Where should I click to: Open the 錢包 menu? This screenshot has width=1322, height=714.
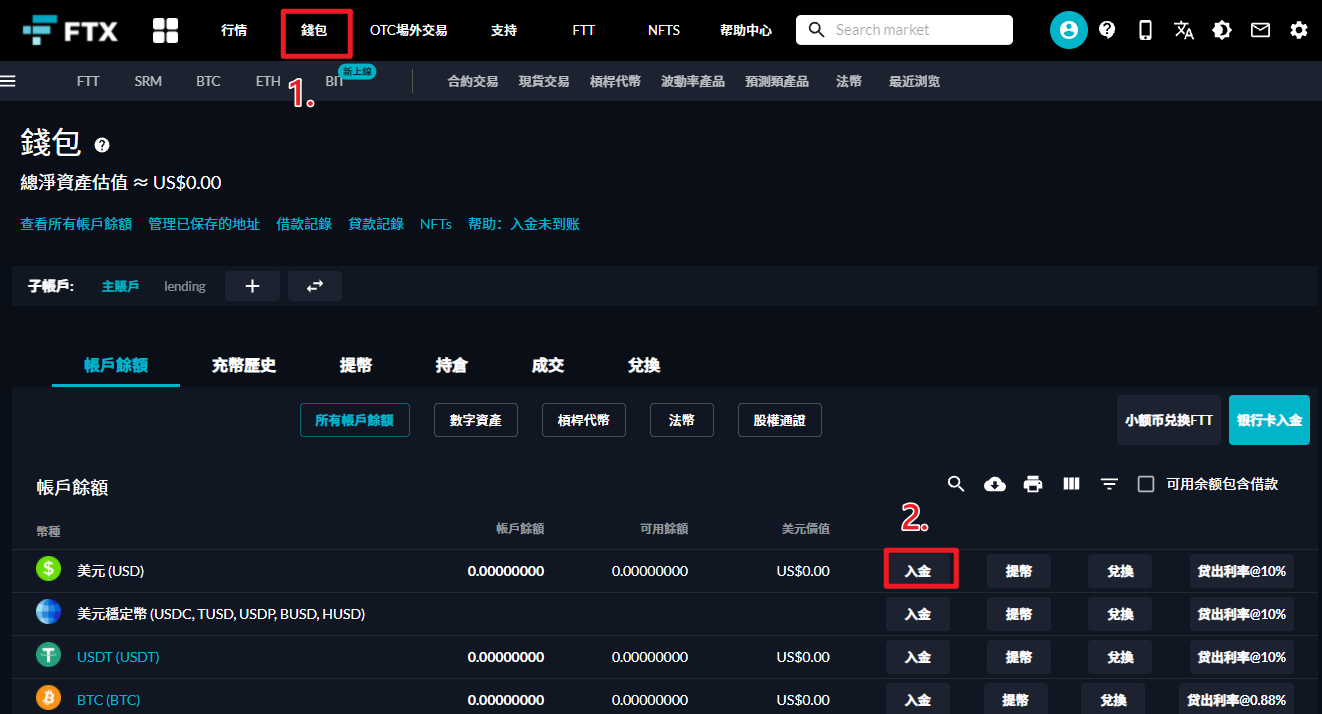click(x=314, y=30)
